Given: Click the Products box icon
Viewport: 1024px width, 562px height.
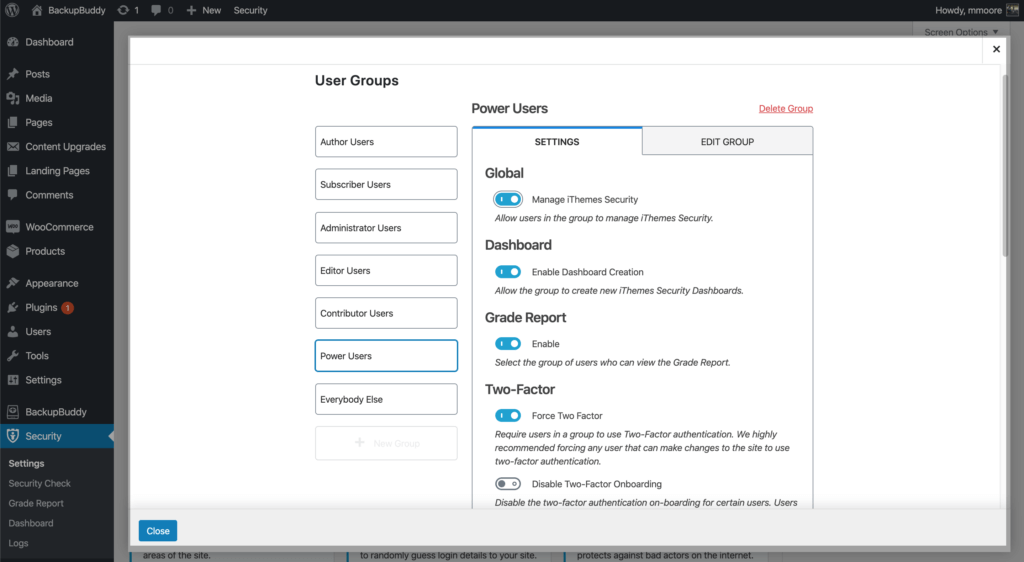Looking at the screenshot, I should (x=13, y=251).
